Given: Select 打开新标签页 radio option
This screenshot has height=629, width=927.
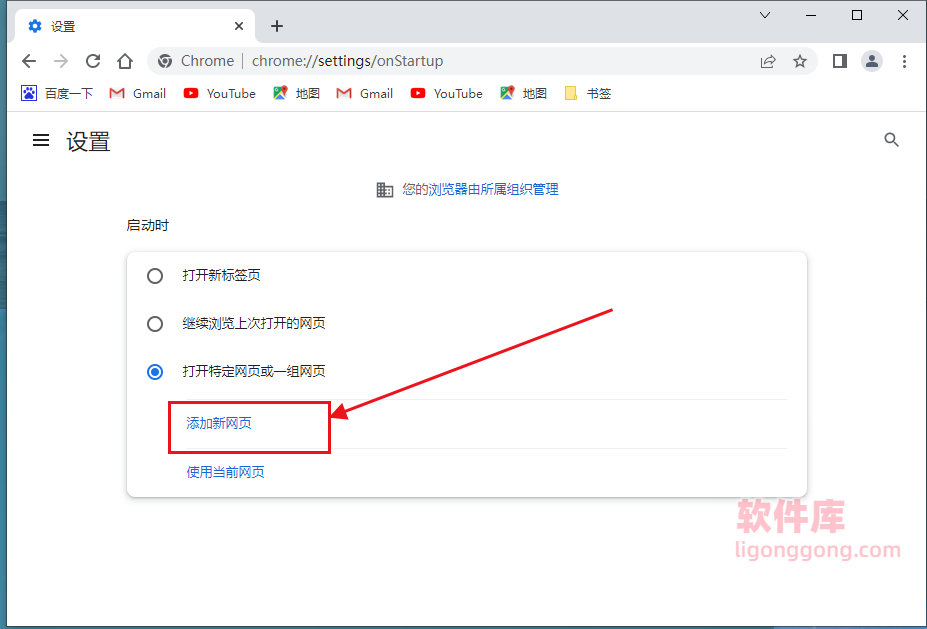Looking at the screenshot, I should (155, 276).
